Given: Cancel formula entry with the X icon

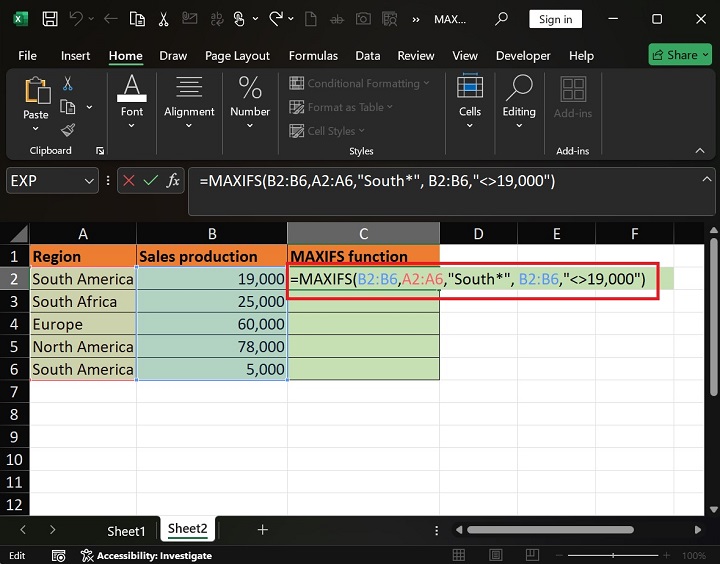Looking at the screenshot, I should click(x=128, y=181).
